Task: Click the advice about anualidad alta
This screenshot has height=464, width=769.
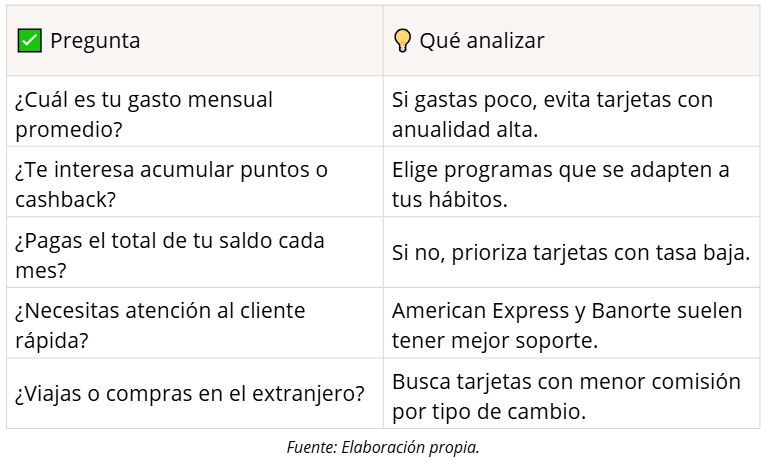Action: tap(552, 114)
